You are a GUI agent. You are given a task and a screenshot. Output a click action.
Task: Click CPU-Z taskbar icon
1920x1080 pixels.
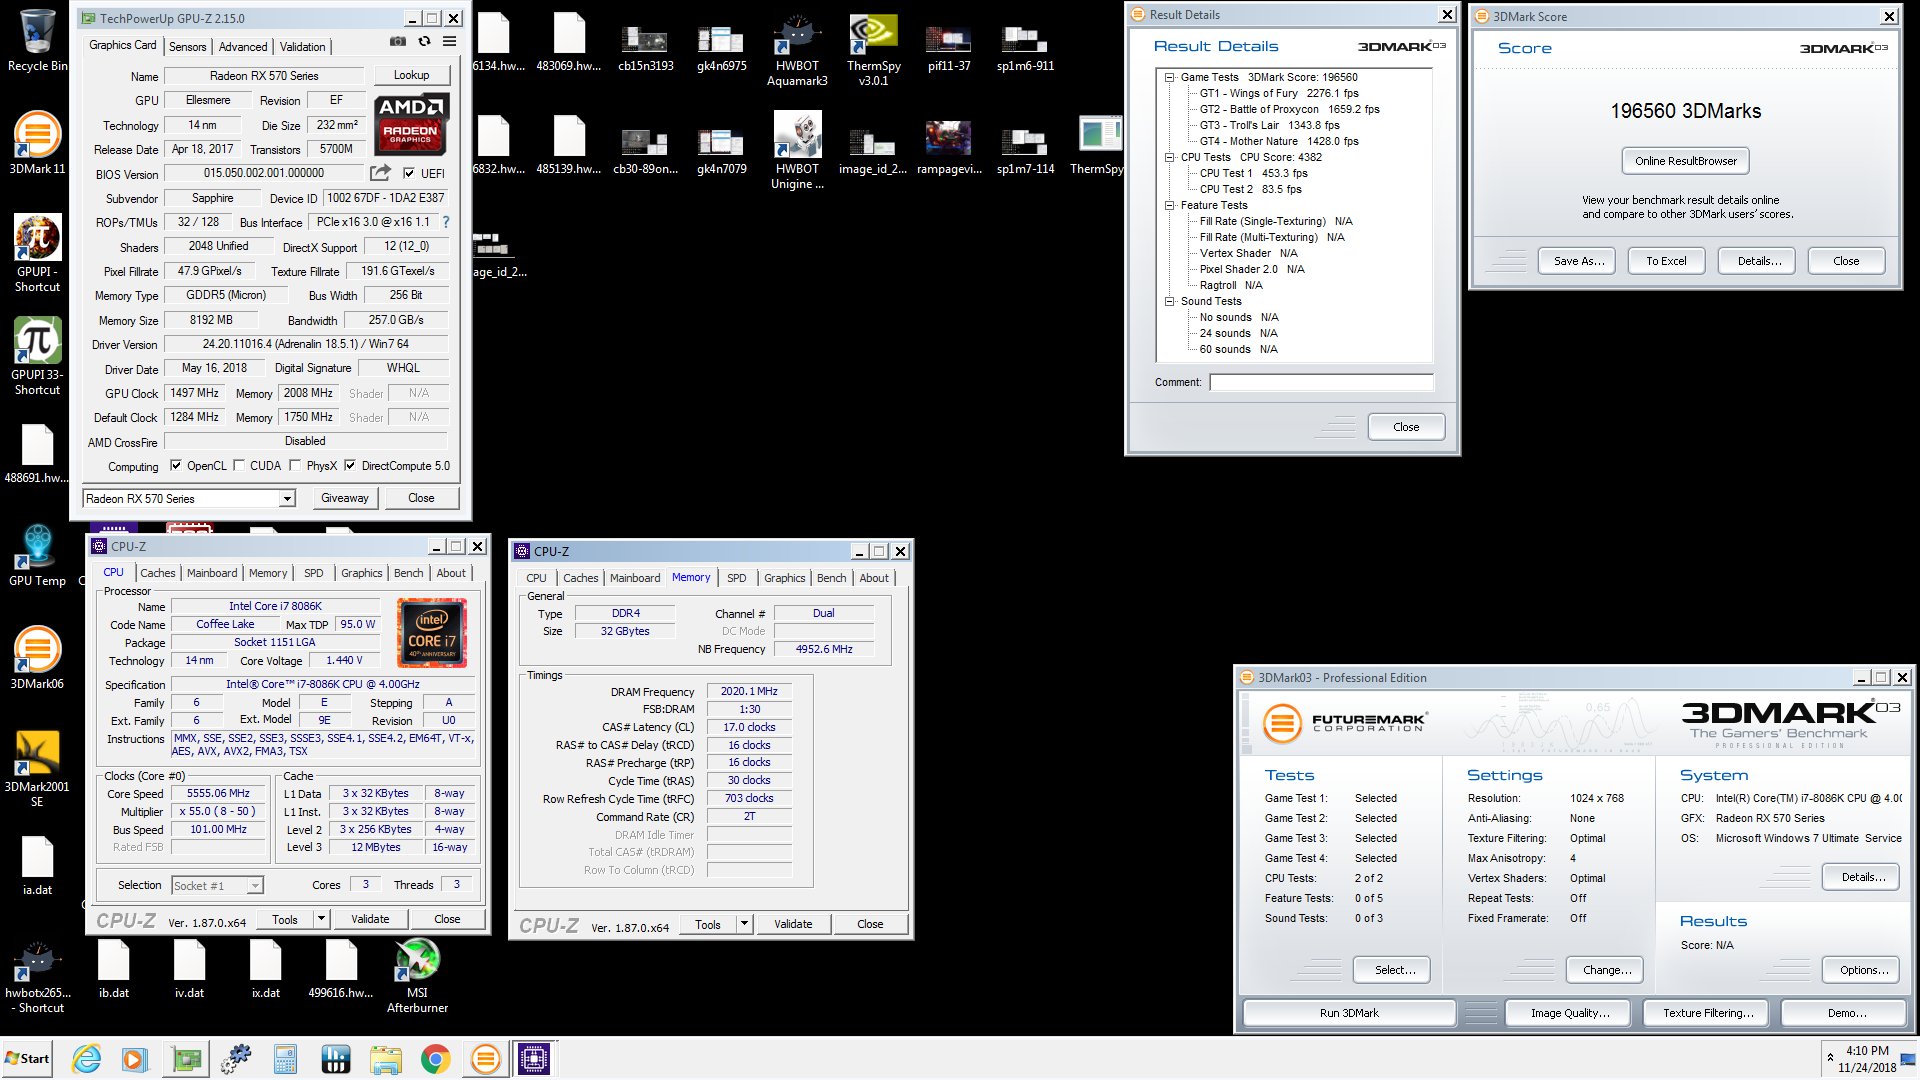(534, 1059)
